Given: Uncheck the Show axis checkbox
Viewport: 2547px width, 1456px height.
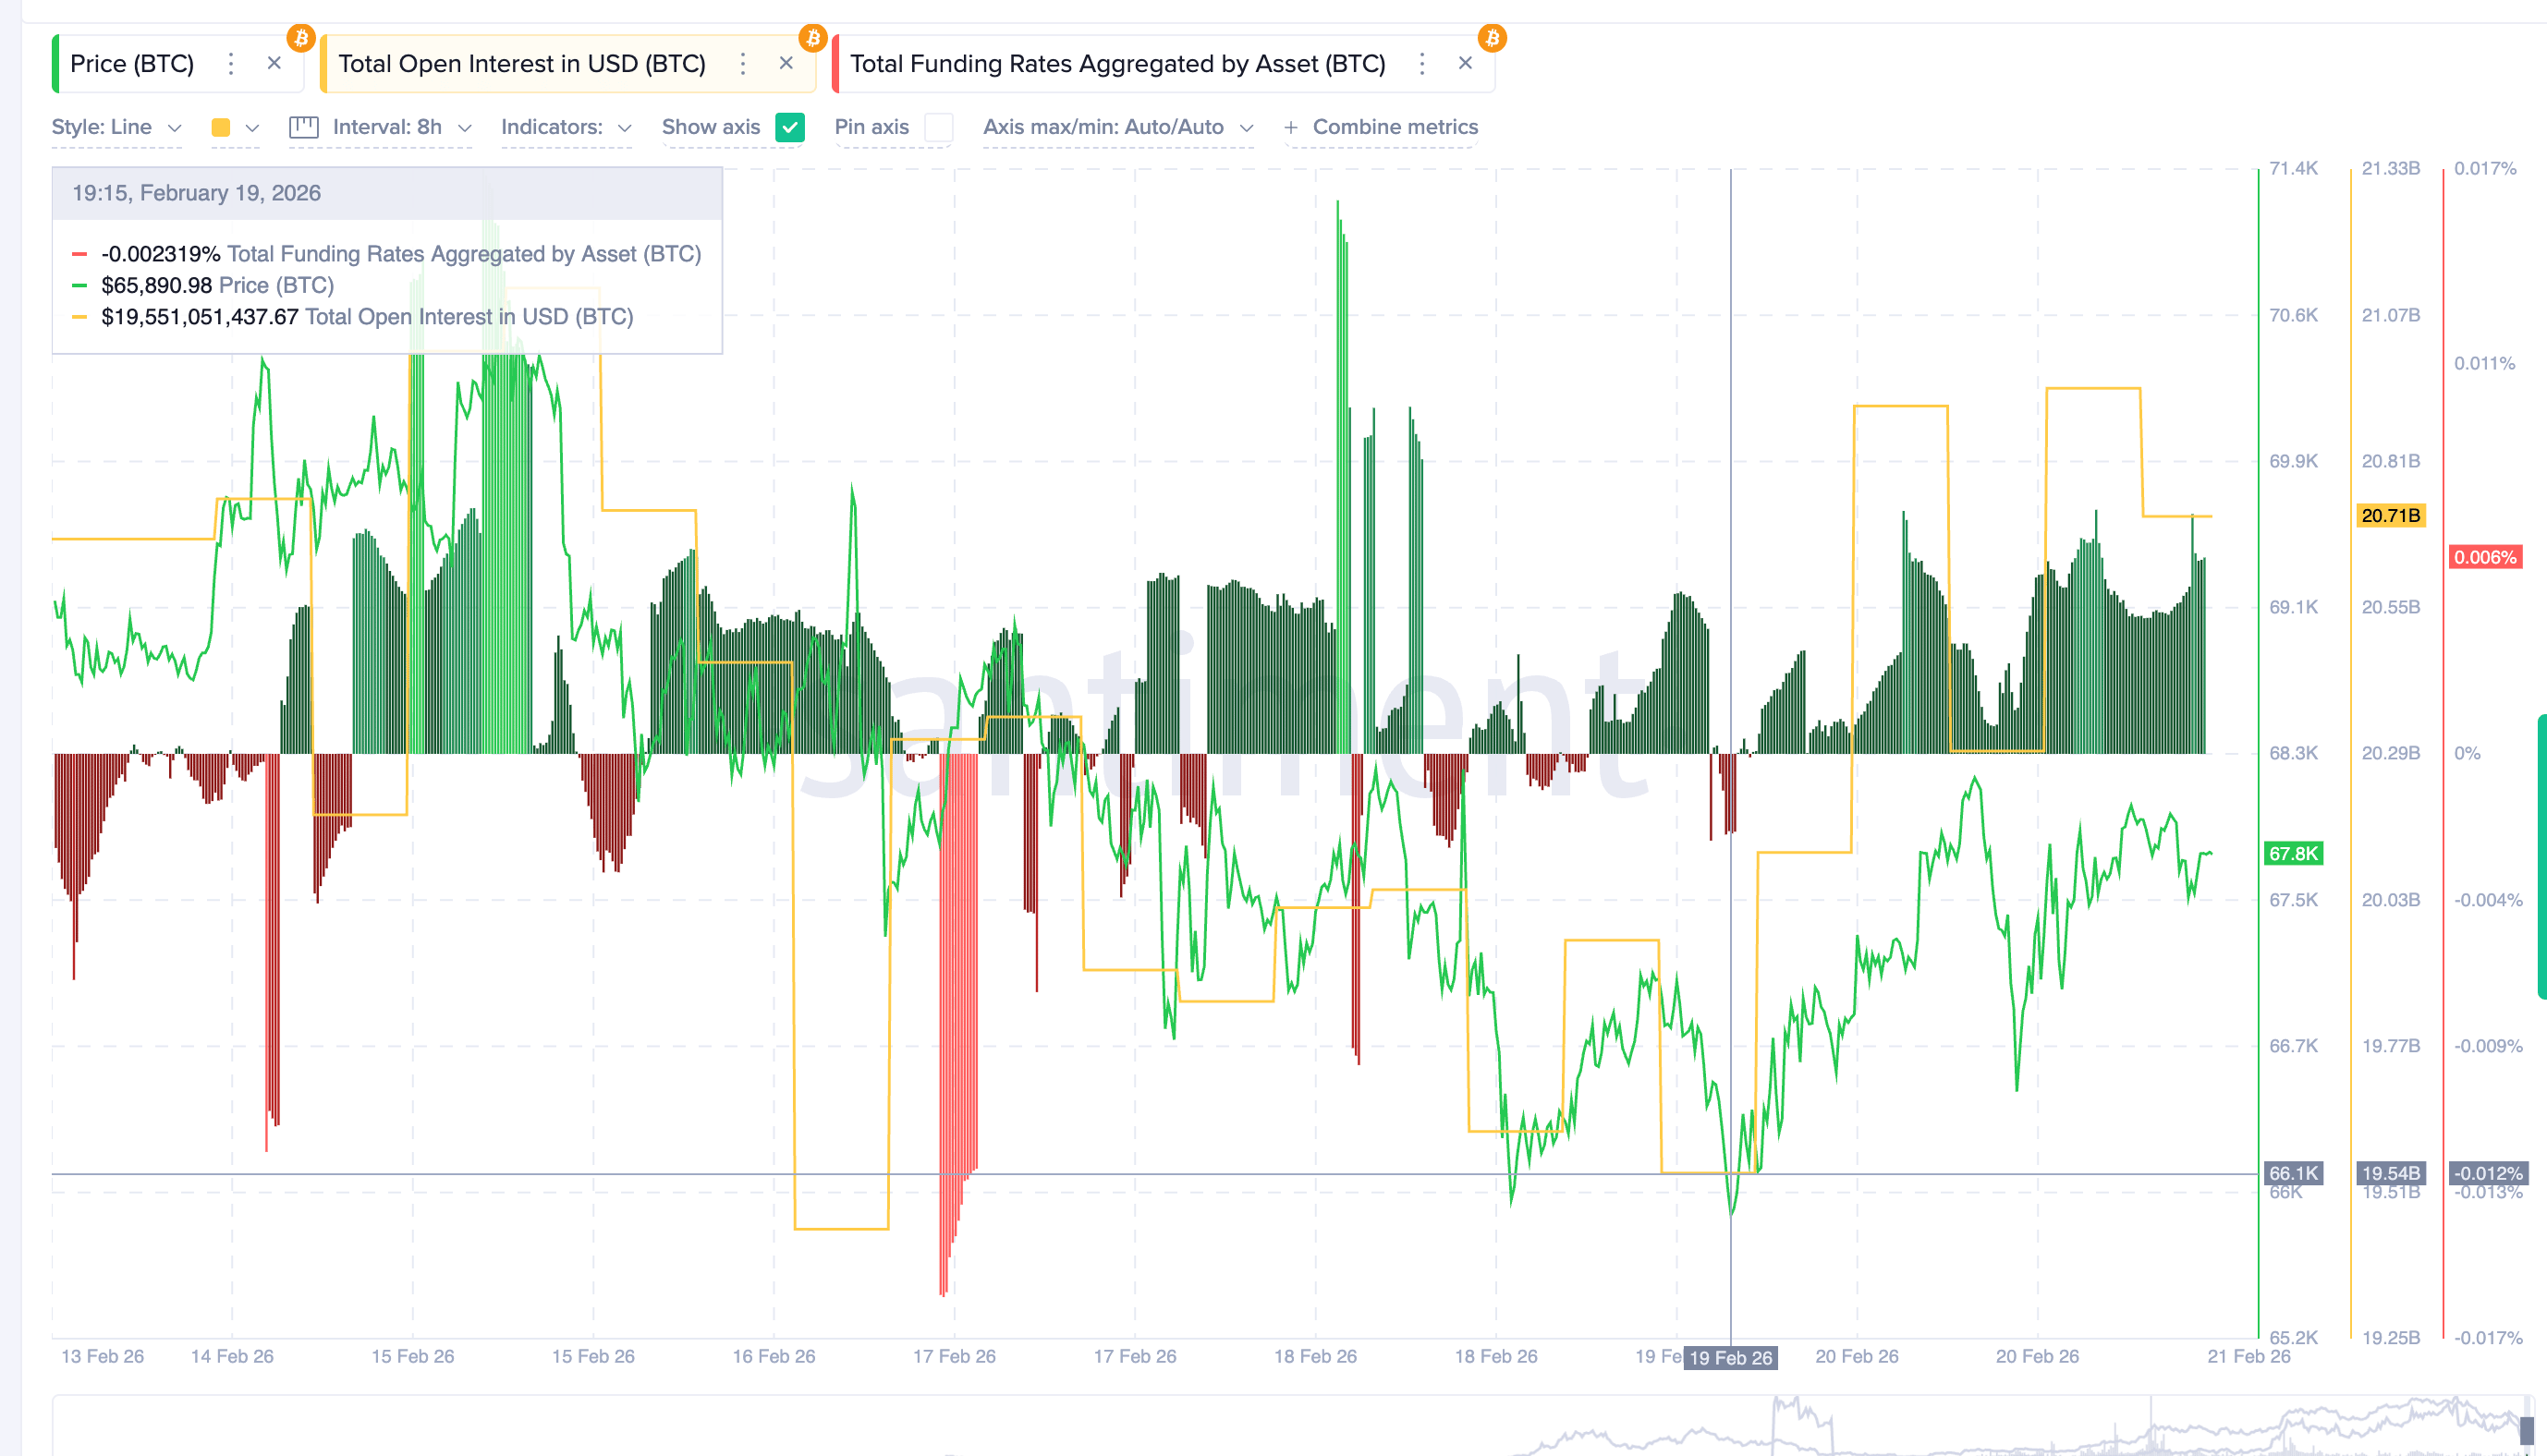Looking at the screenshot, I should coord(790,127).
